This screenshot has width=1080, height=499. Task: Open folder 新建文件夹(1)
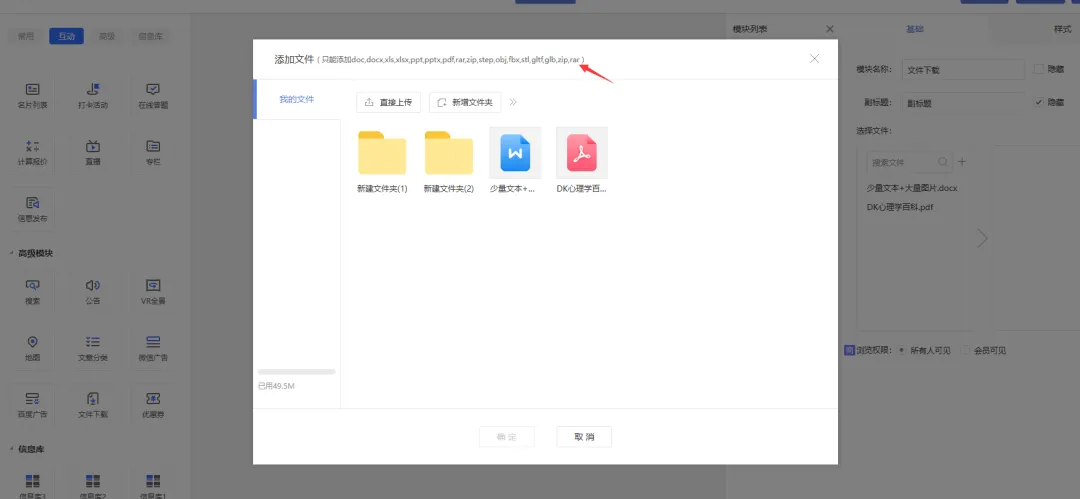(382, 152)
